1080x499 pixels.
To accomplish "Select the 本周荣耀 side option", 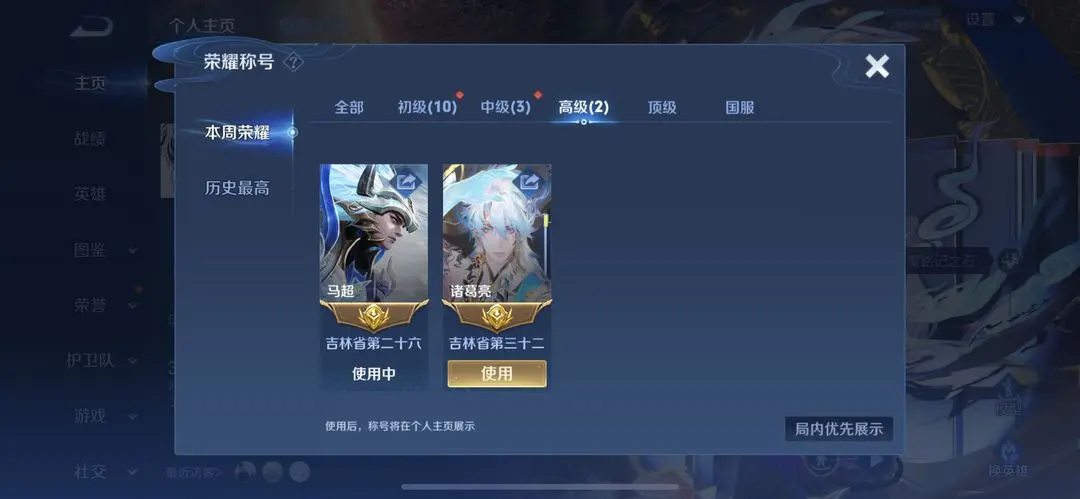I will pyautogui.click(x=237, y=133).
